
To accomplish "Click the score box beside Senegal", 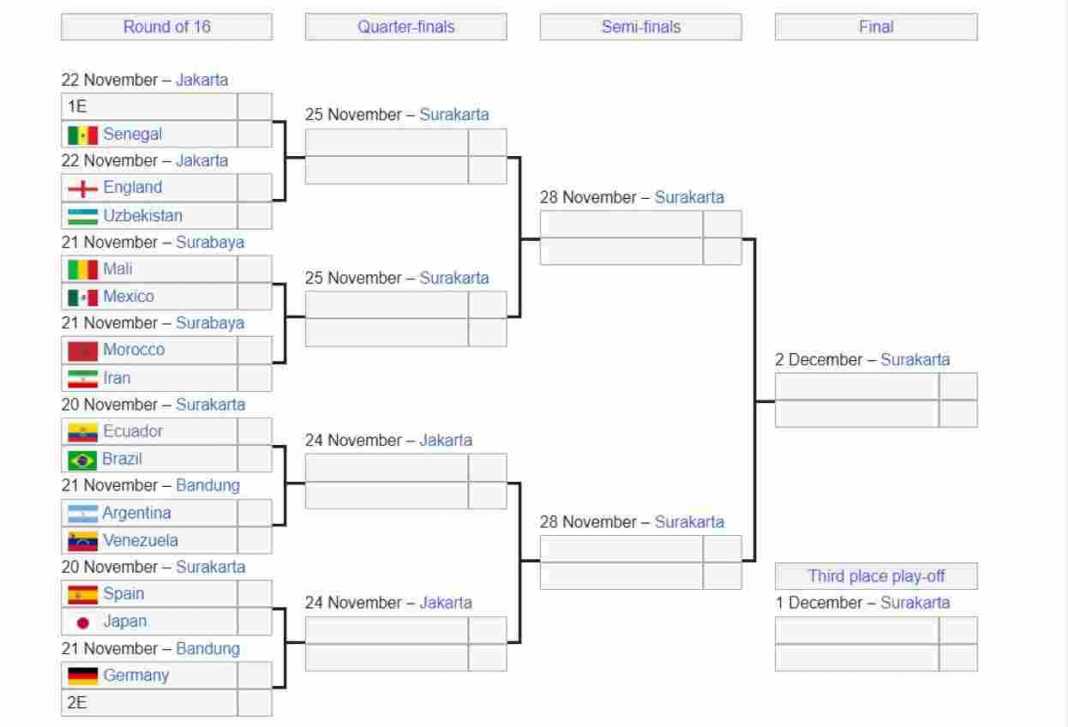I will click(254, 134).
